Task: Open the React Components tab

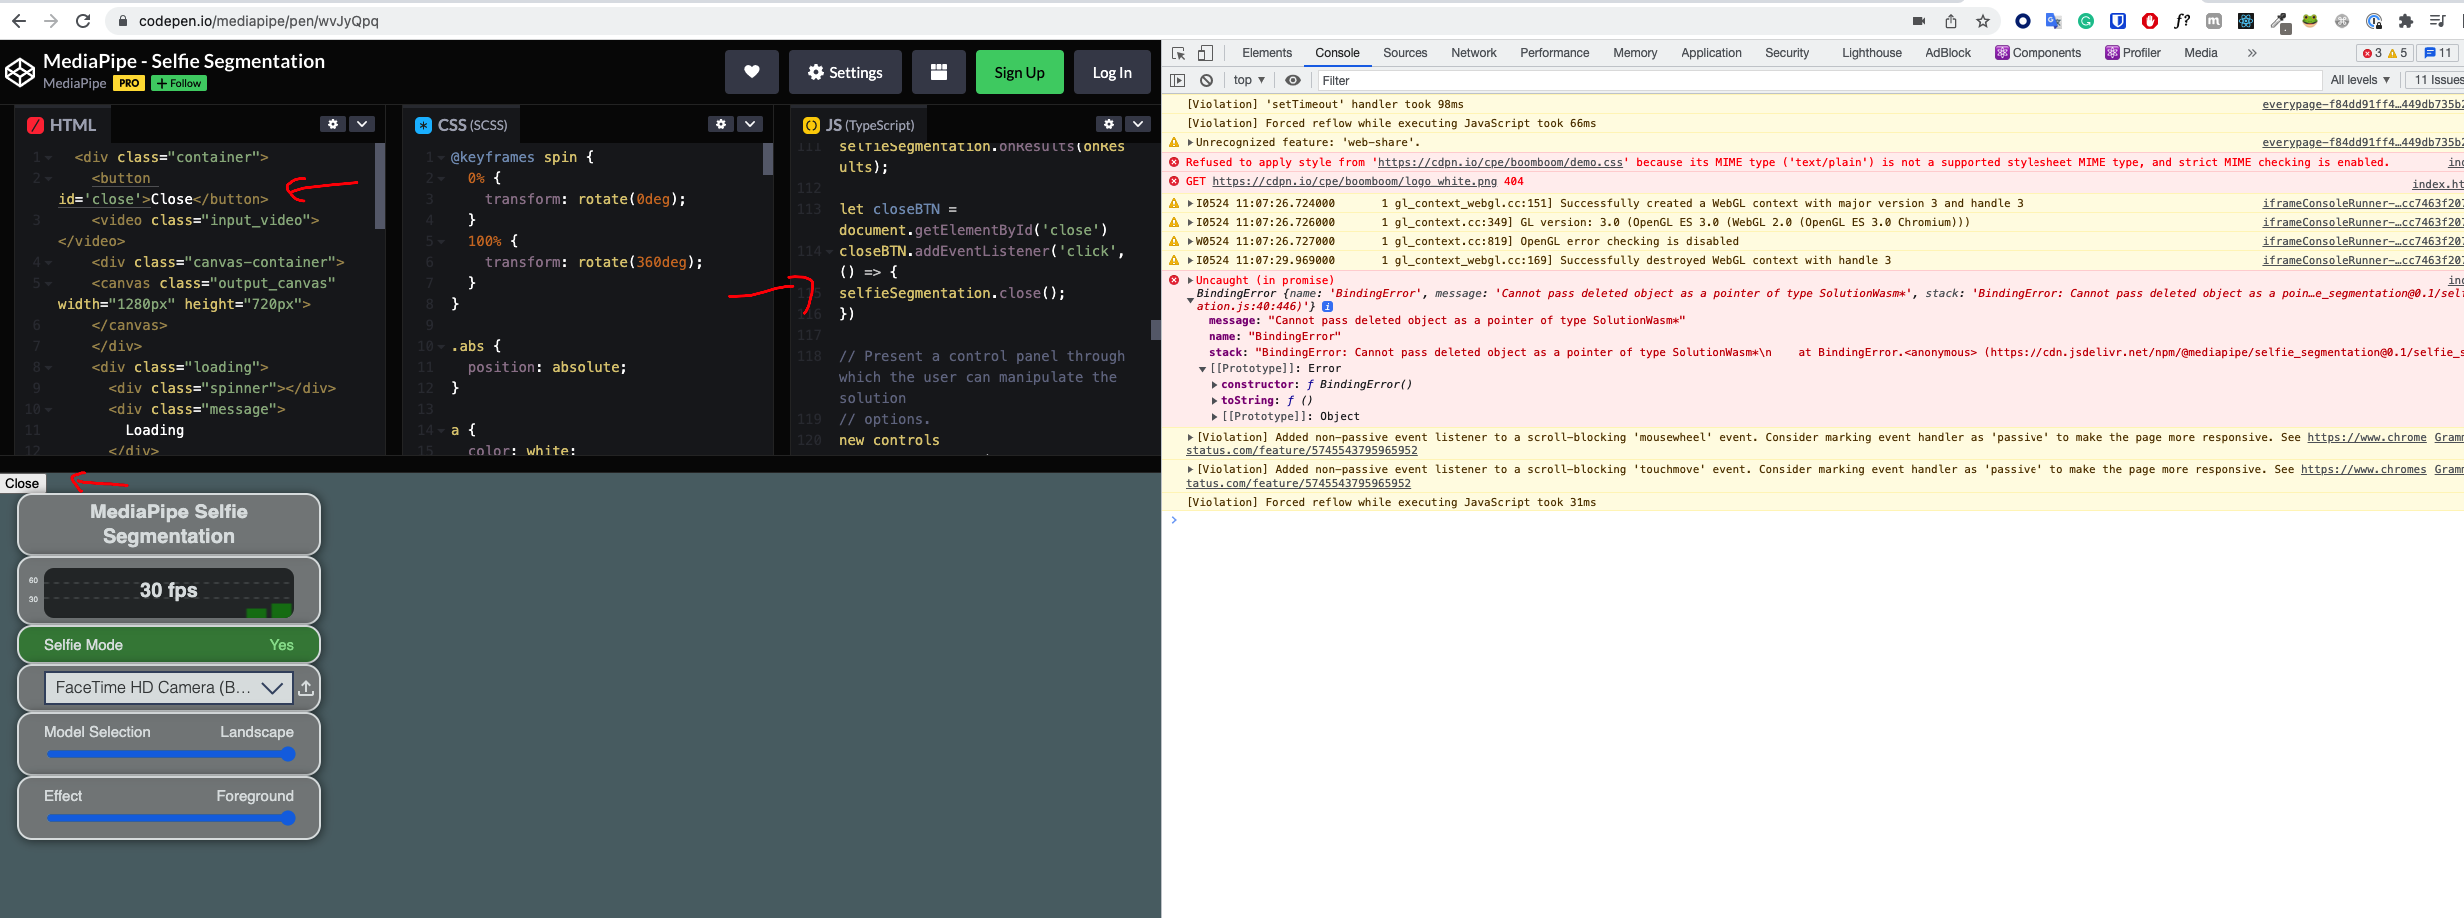Action: pyautogui.click(x=2038, y=53)
